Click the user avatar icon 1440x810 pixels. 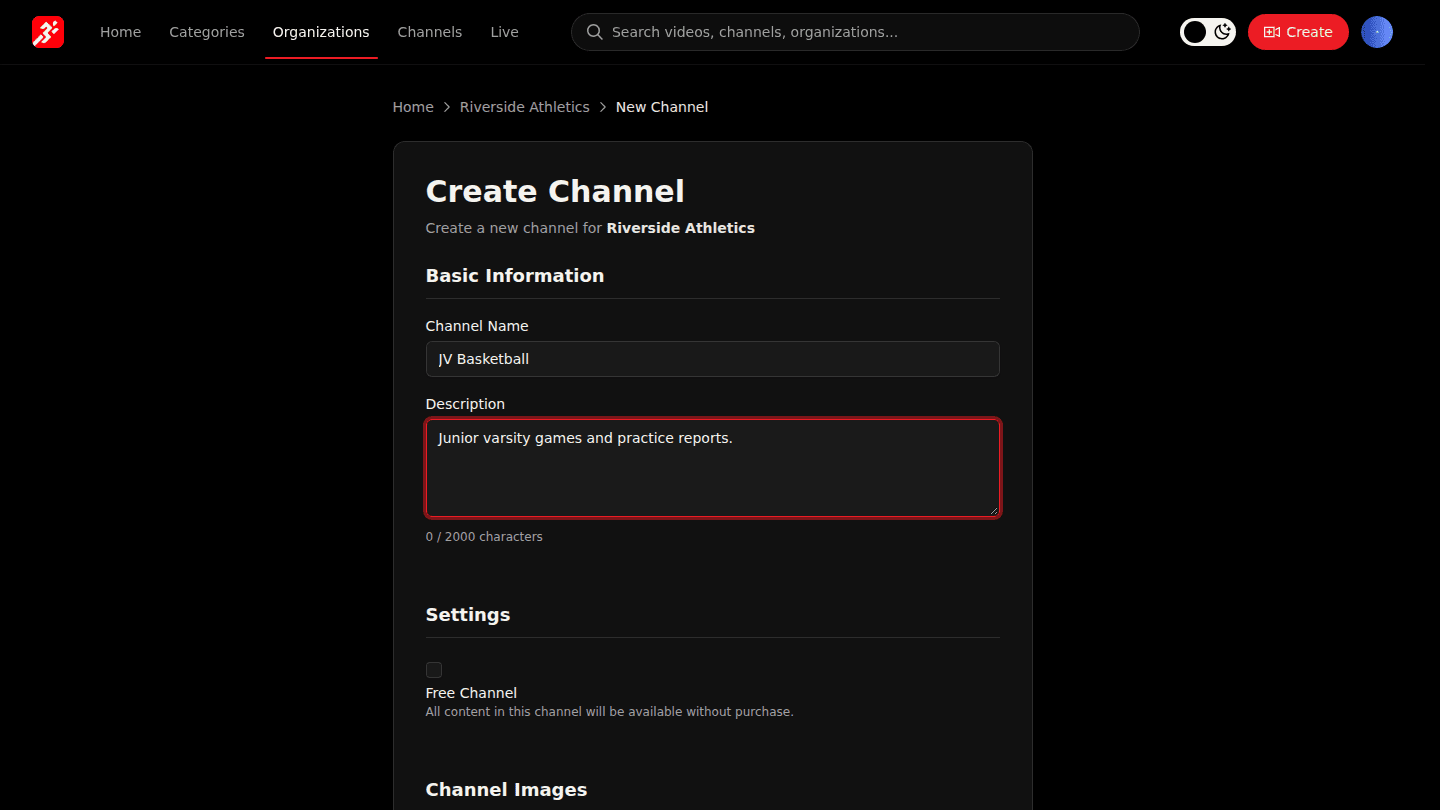click(1377, 32)
